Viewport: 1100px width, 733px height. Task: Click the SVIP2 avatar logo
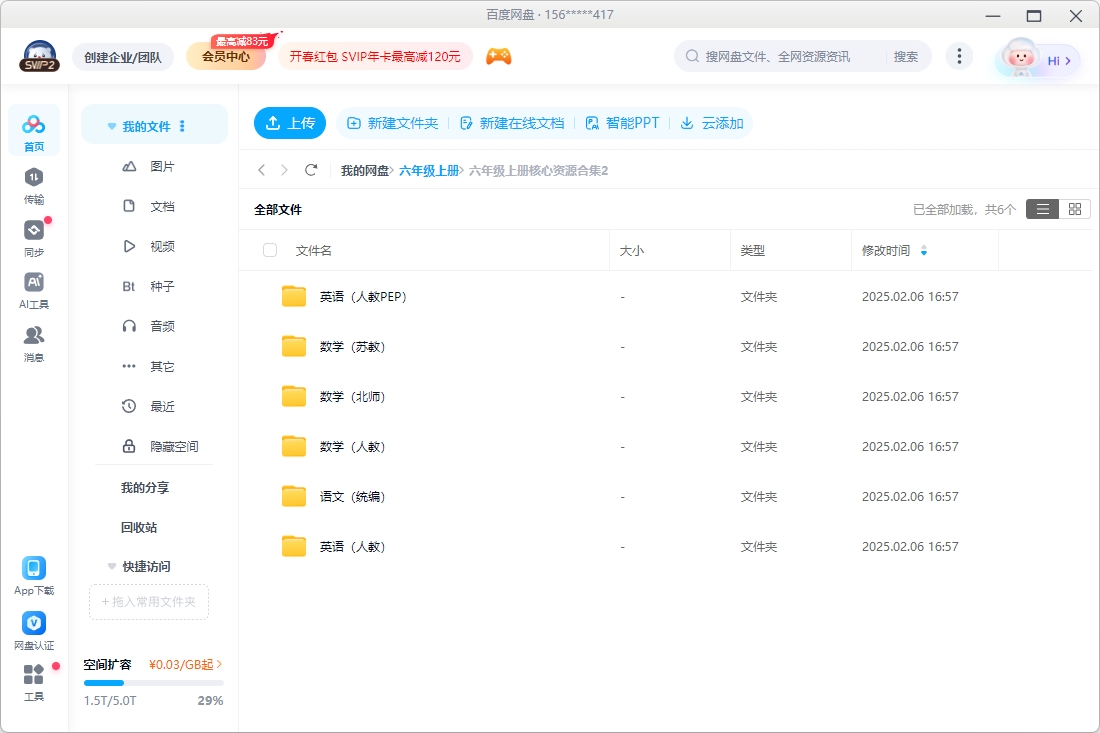39,57
